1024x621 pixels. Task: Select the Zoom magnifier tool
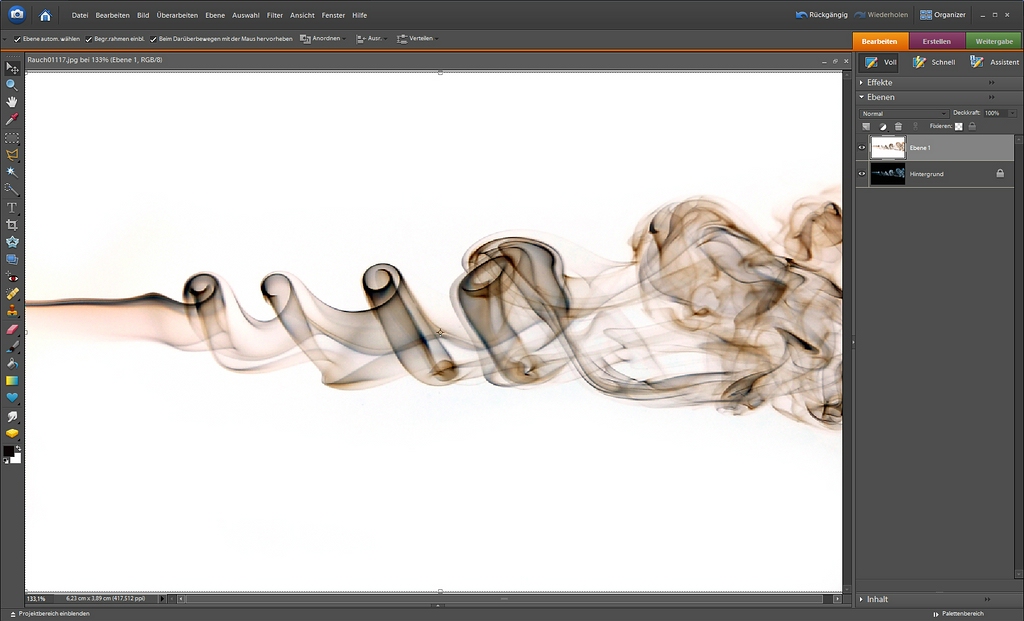tap(12, 85)
